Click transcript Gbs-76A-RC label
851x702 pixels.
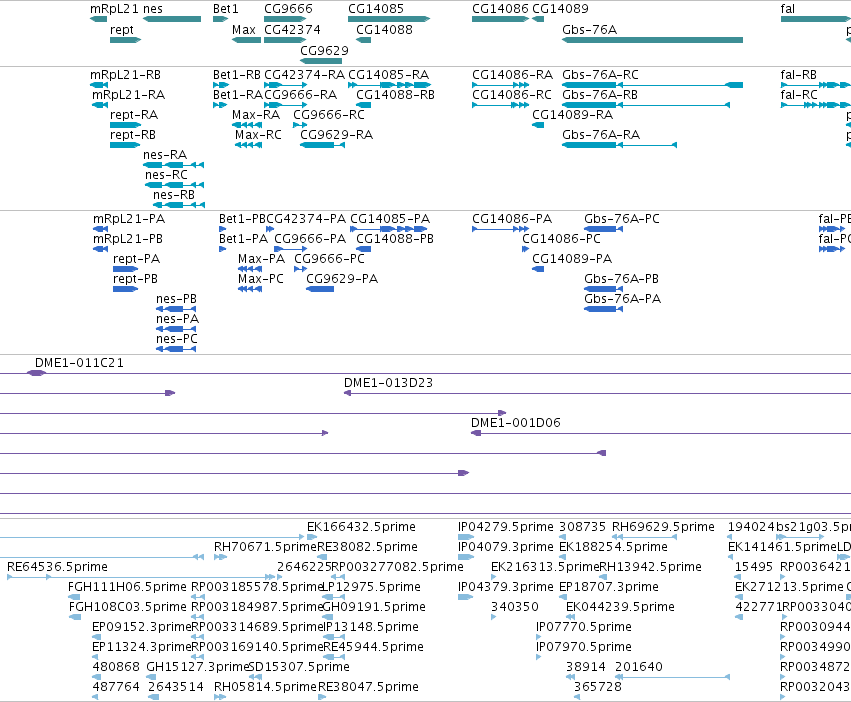point(600,75)
